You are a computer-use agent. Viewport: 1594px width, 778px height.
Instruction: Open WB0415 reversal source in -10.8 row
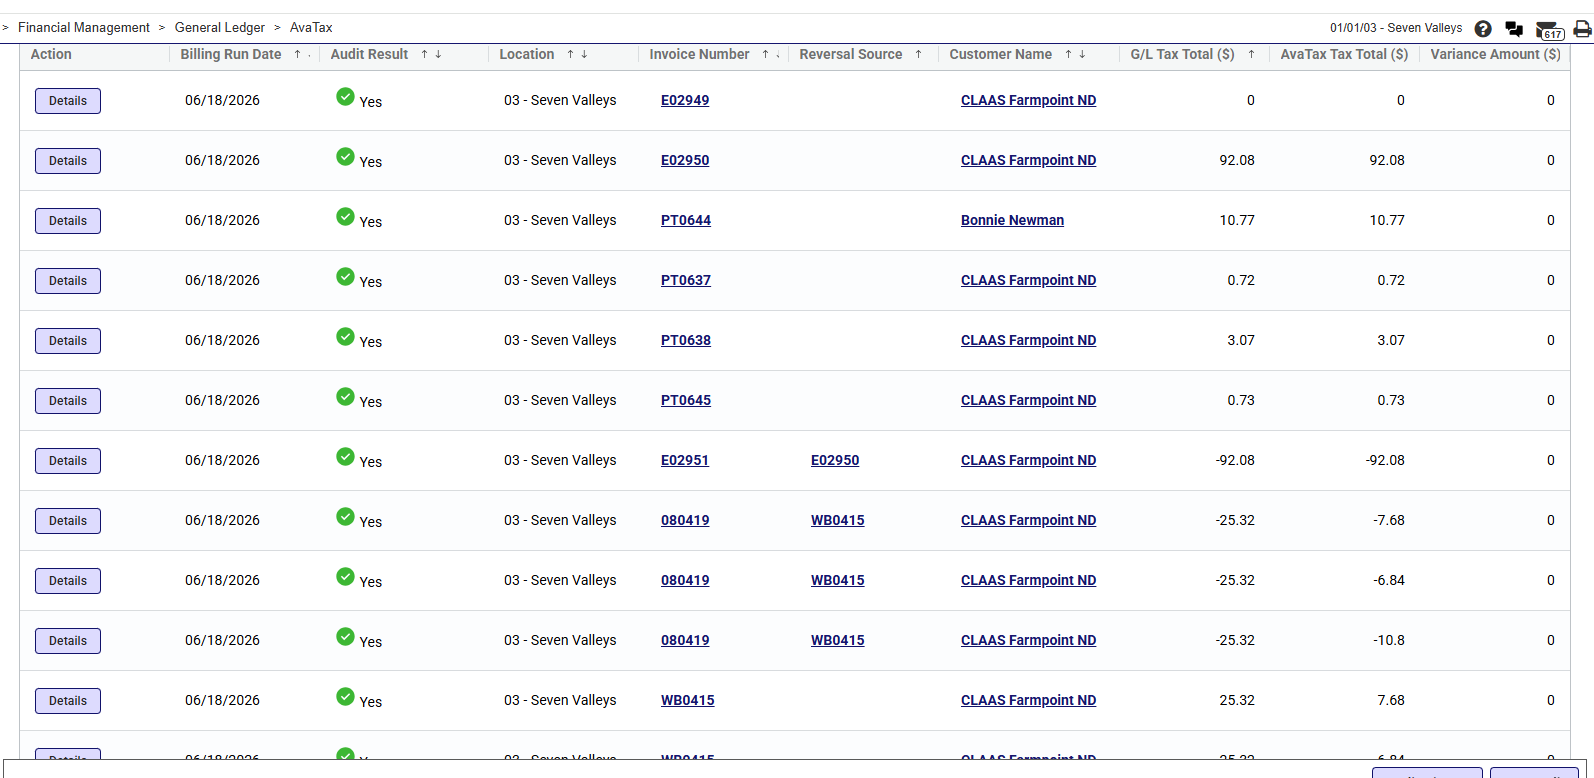coord(838,641)
